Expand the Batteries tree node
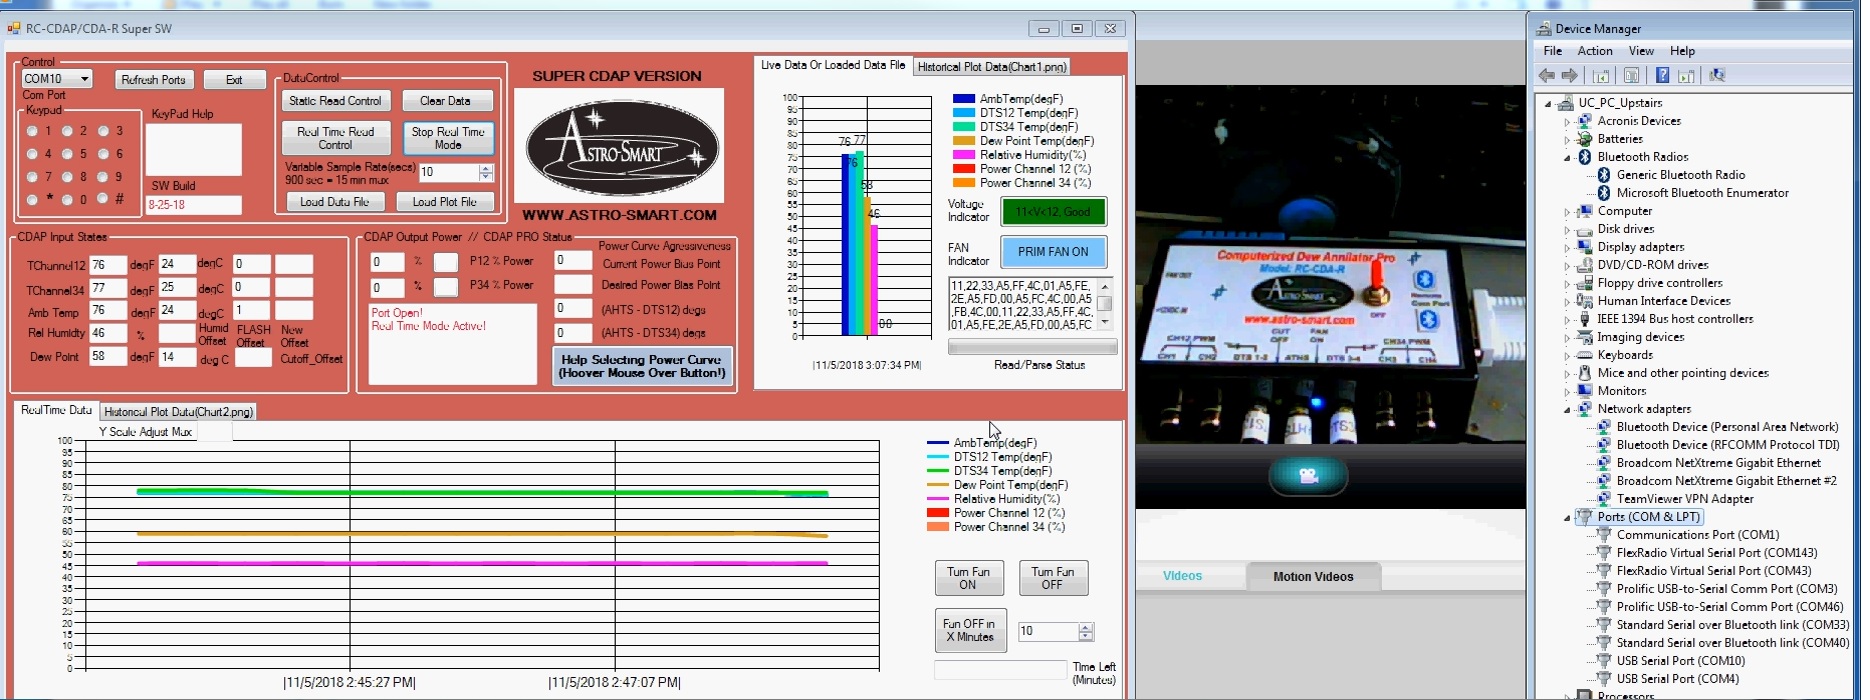The height and width of the screenshot is (700, 1870). (1567, 140)
